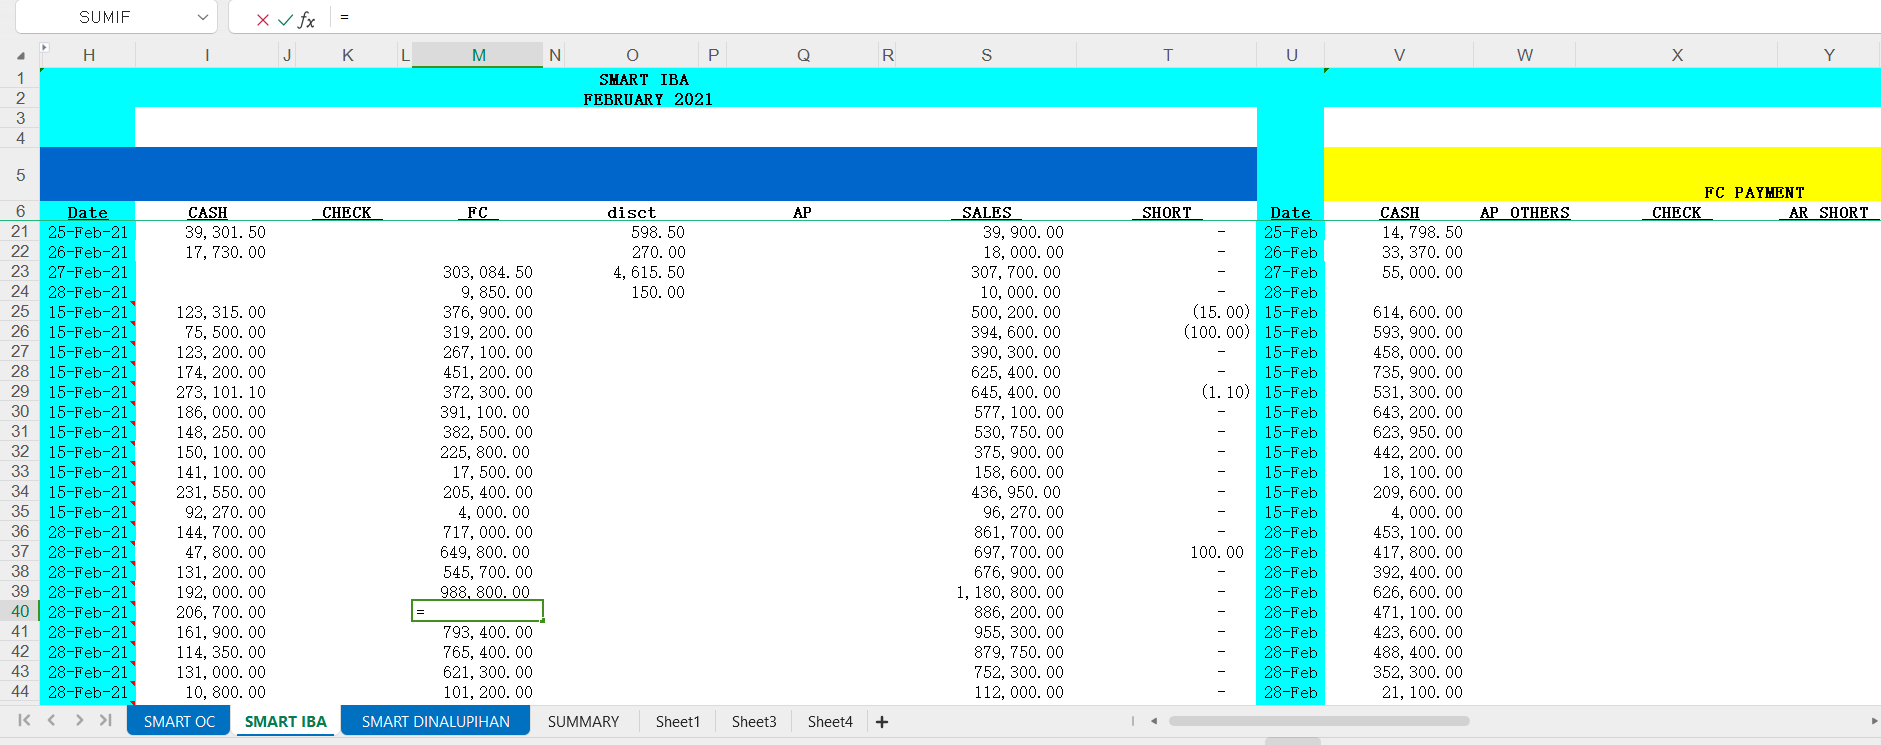Switch to the SMART OC sheet tab

pos(179,722)
